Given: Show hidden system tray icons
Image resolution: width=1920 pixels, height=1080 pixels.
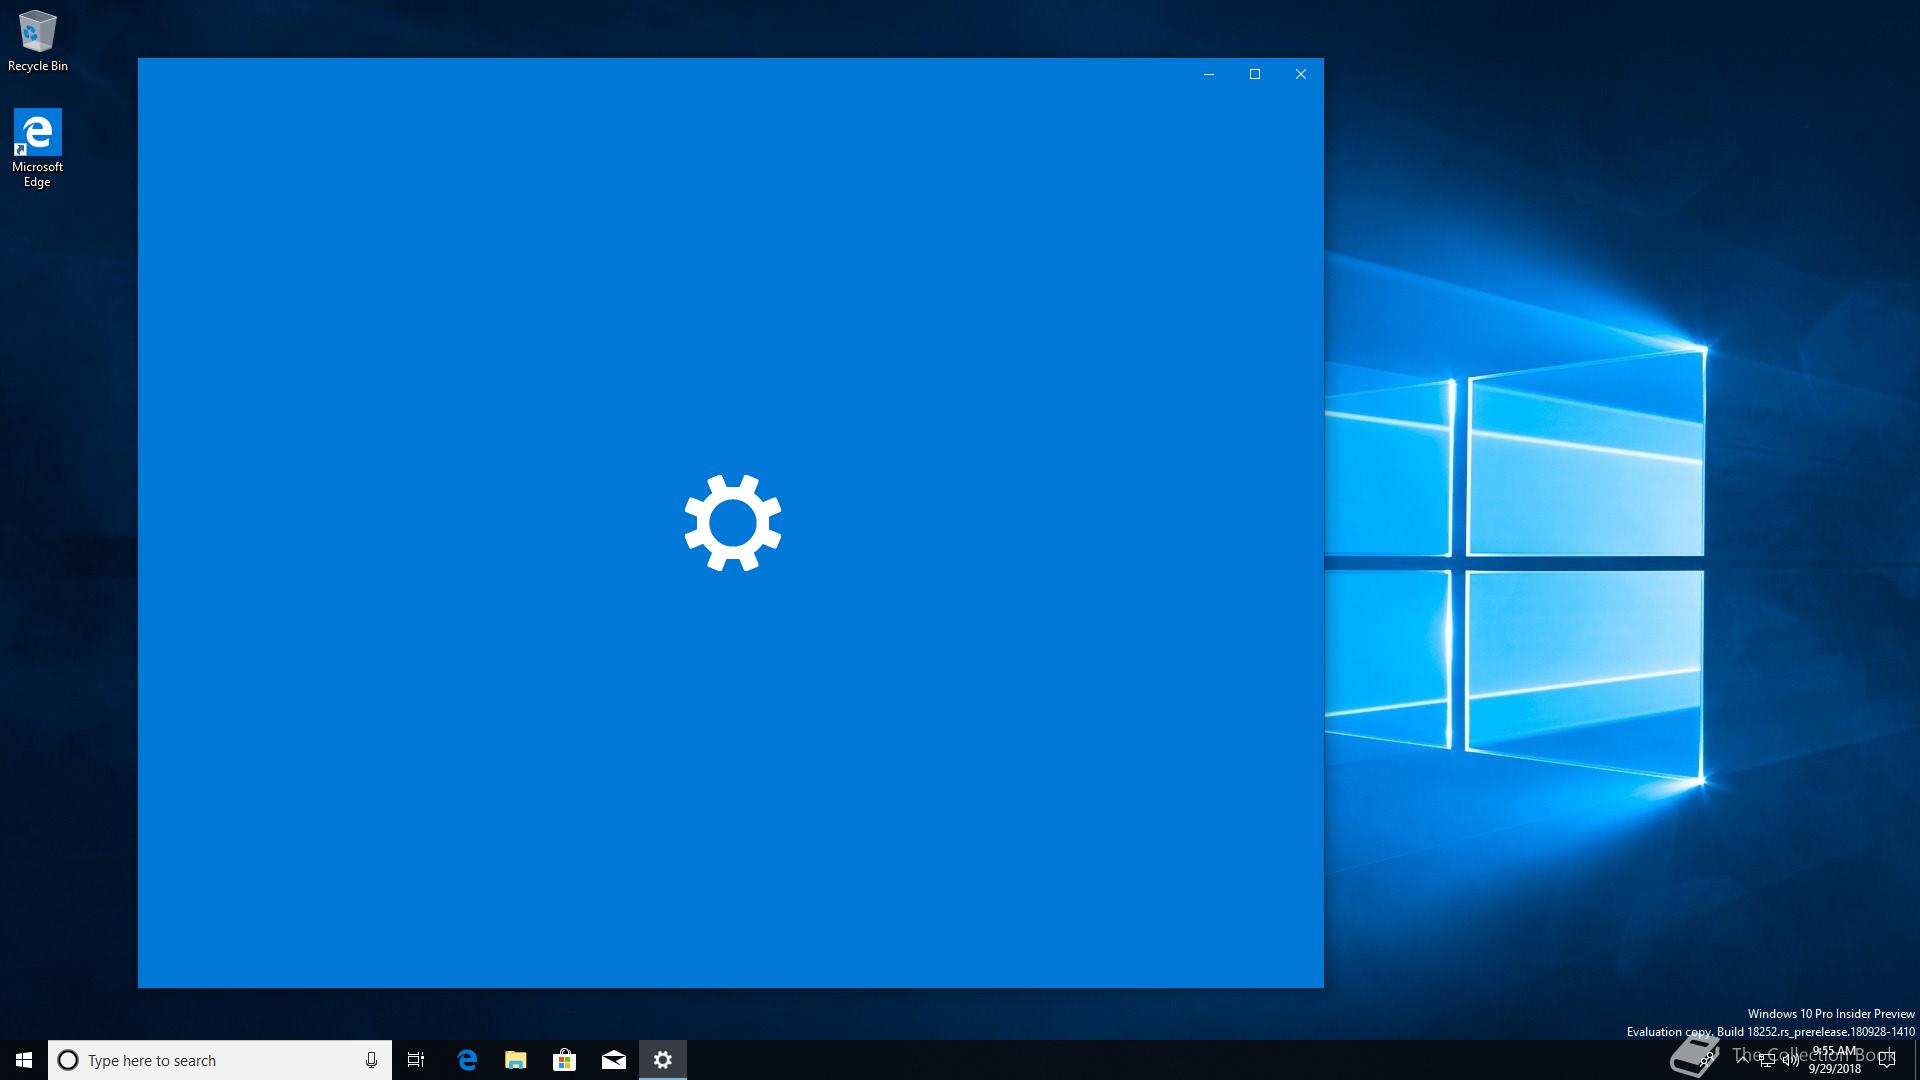Looking at the screenshot, I should point(1743,1060).
